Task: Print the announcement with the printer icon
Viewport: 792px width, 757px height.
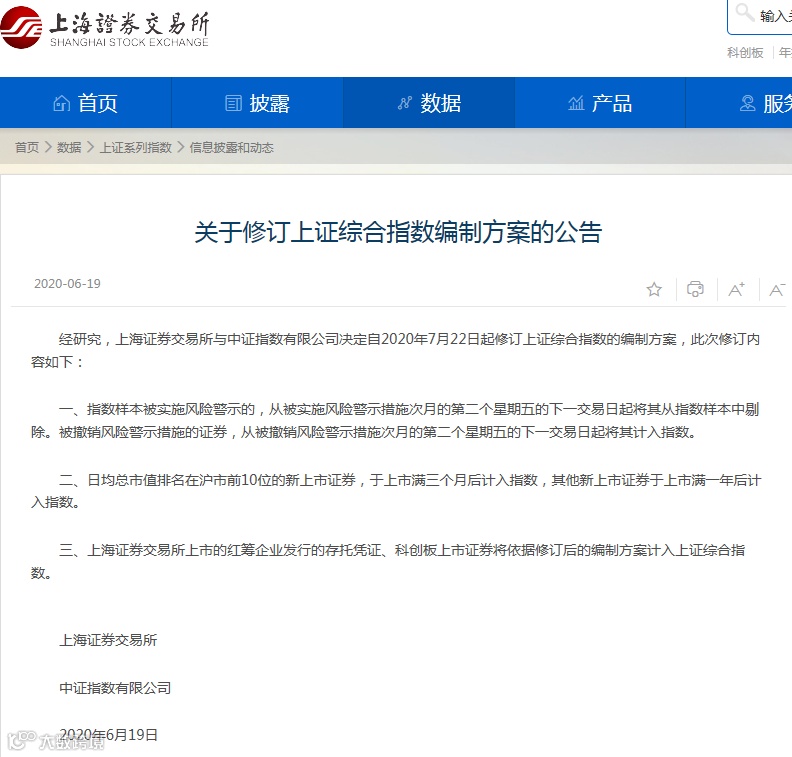Action: pos(695,289)
